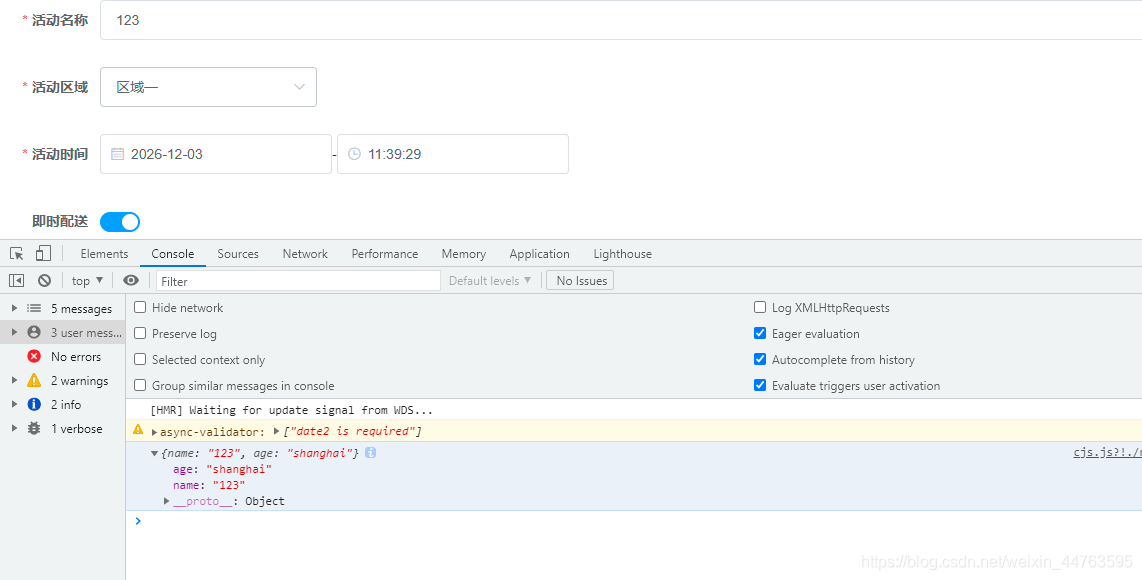
Task: Switch to the Network tab
Action: pos(305,254)
